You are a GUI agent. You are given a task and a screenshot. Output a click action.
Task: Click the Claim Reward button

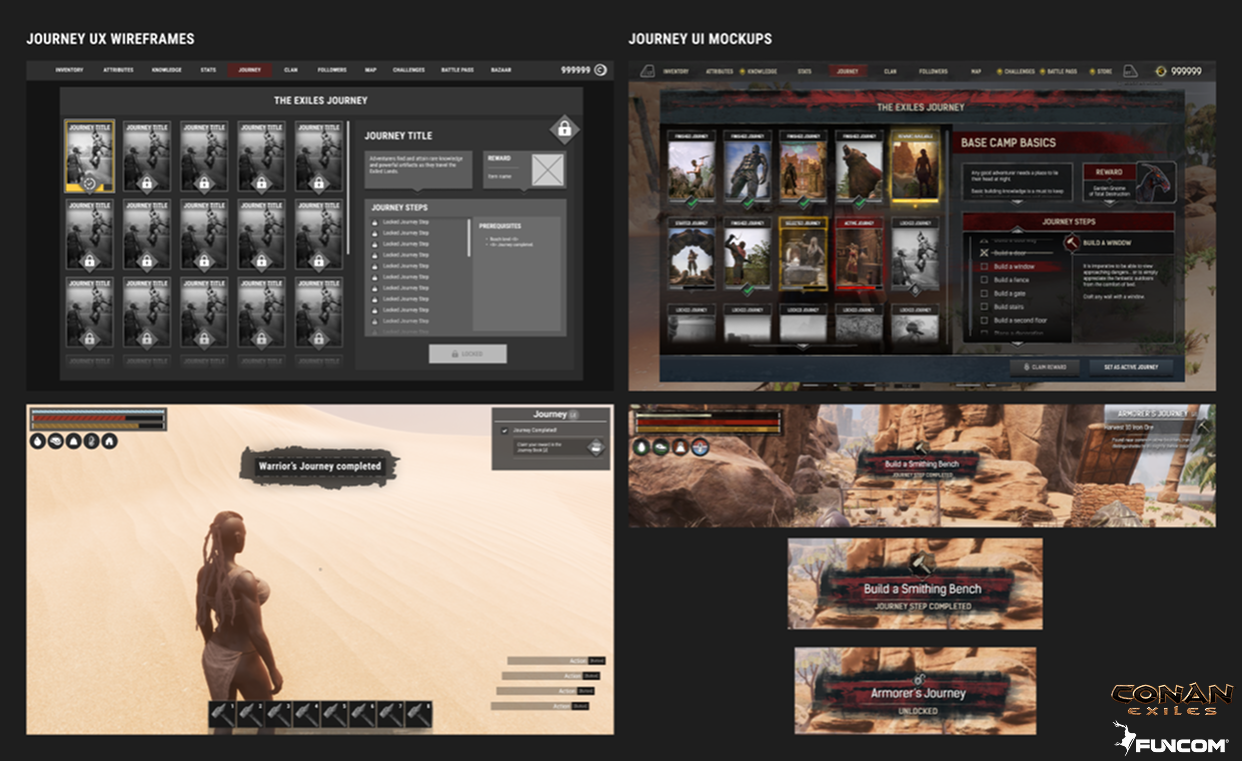(1043, 367)
